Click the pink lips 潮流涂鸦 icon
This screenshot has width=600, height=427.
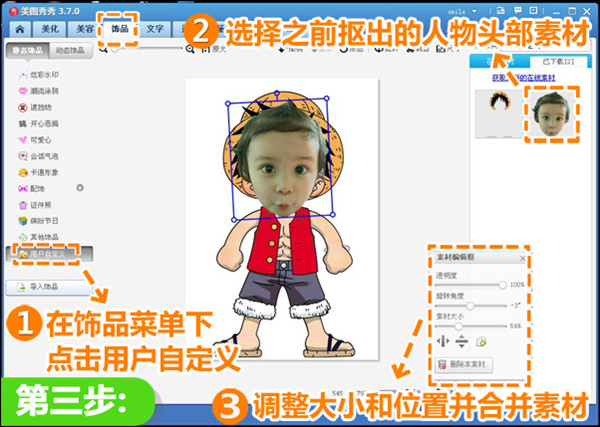(x=23, y=91)
